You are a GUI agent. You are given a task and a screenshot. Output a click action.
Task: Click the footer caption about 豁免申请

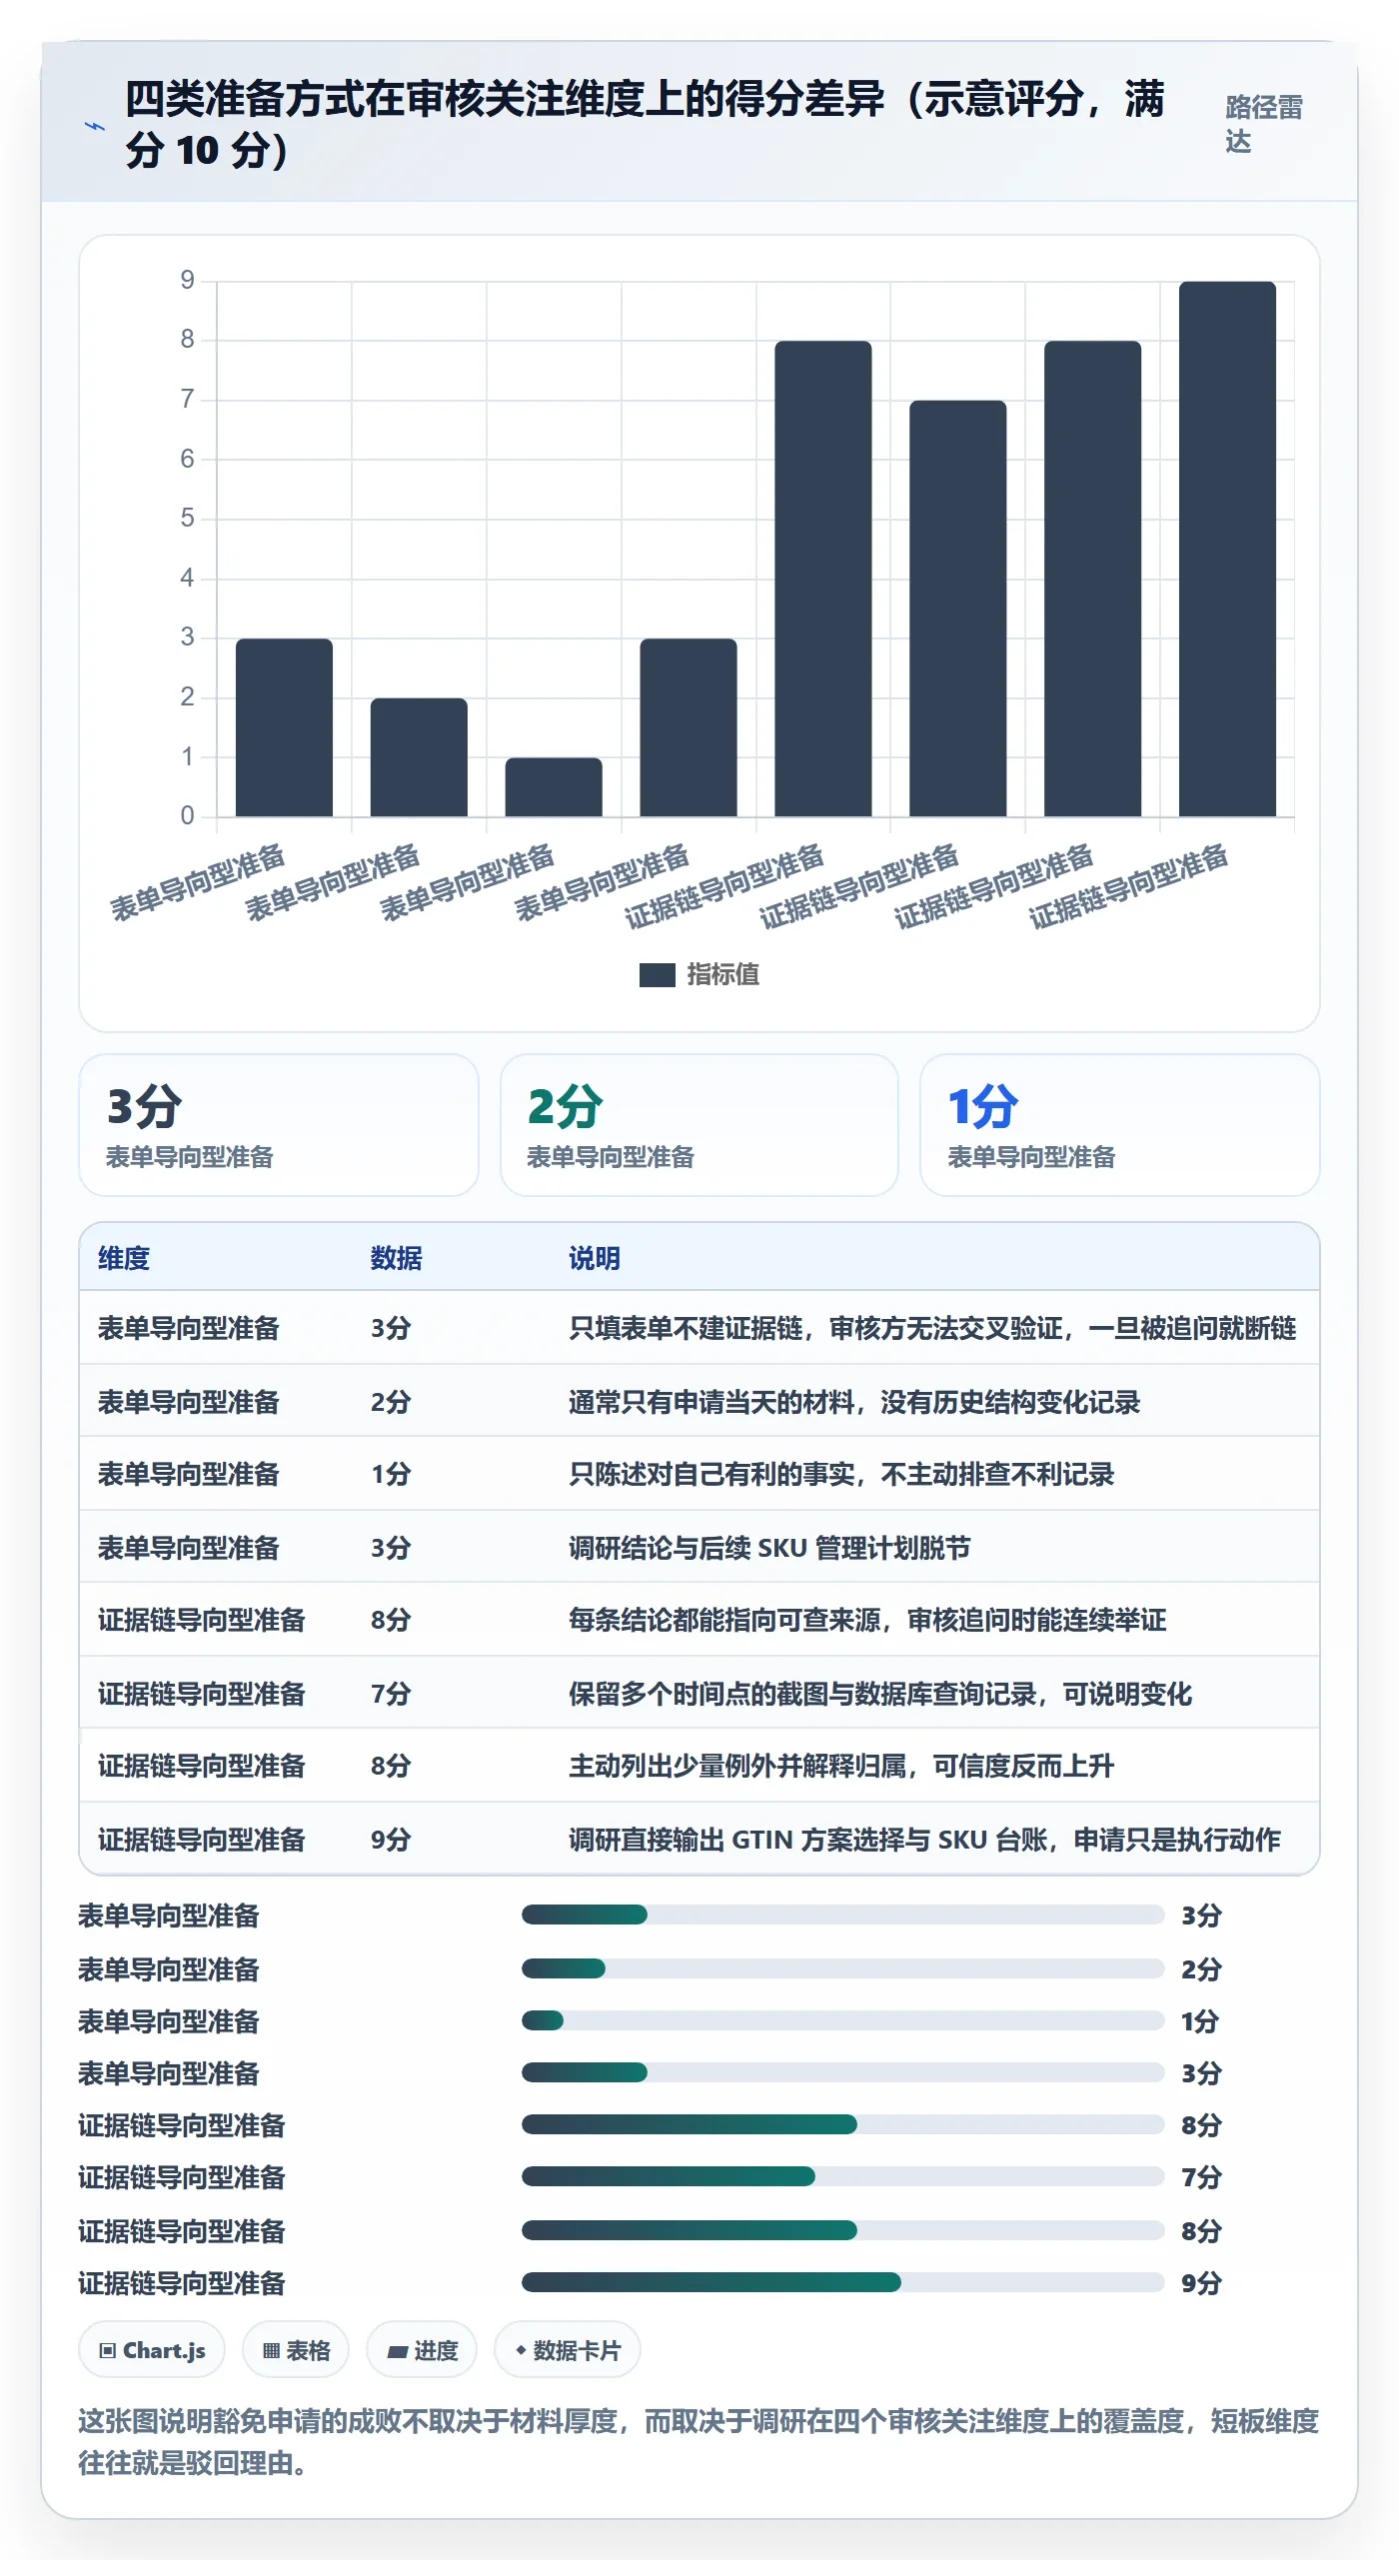(x=699, y=2442)
